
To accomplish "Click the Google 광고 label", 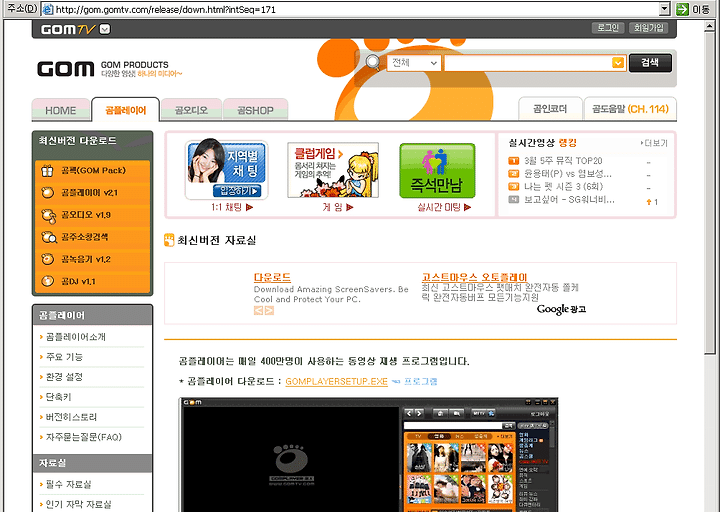I will [561, 309].
